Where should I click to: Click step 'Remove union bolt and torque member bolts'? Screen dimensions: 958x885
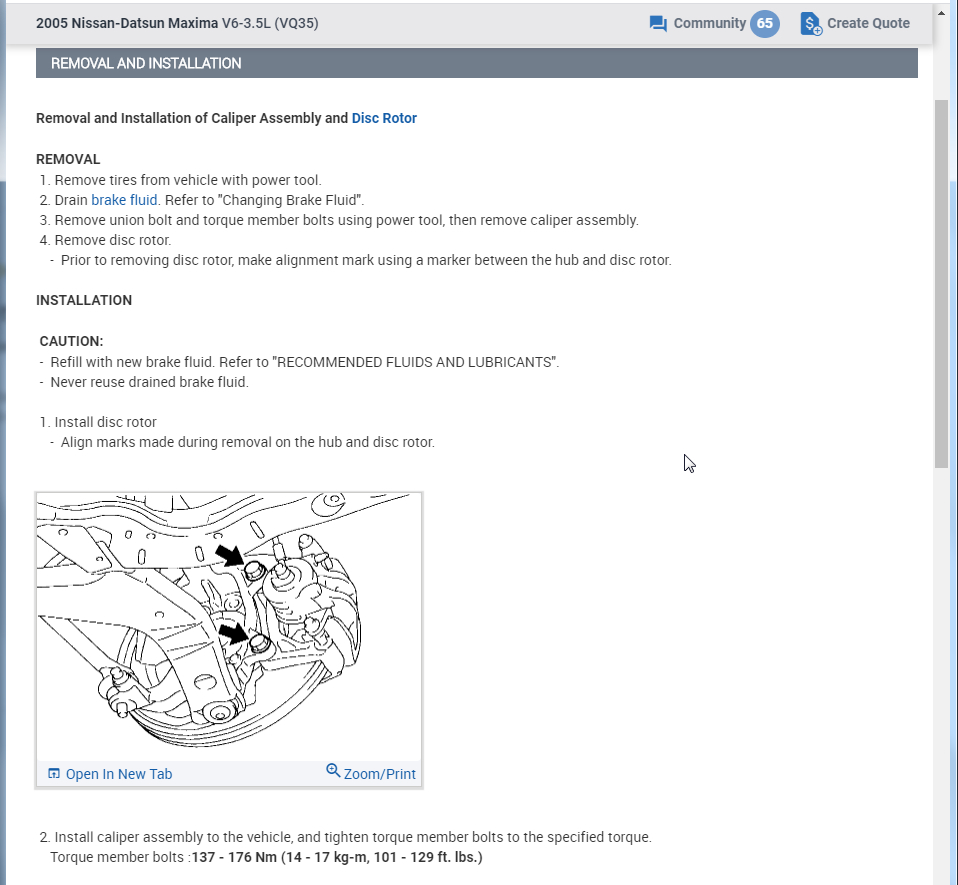pos(339,220)
